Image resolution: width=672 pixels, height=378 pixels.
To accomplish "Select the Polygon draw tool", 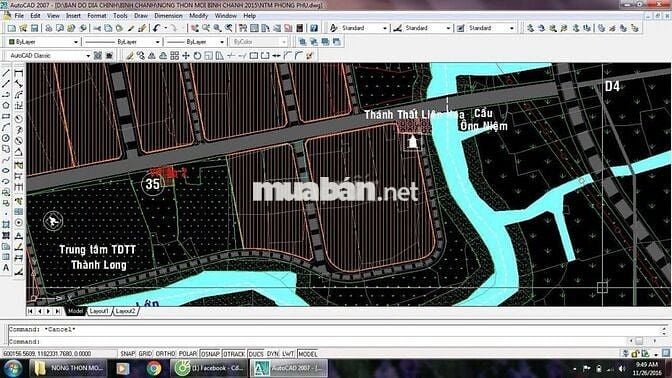I will coord(6,105).
